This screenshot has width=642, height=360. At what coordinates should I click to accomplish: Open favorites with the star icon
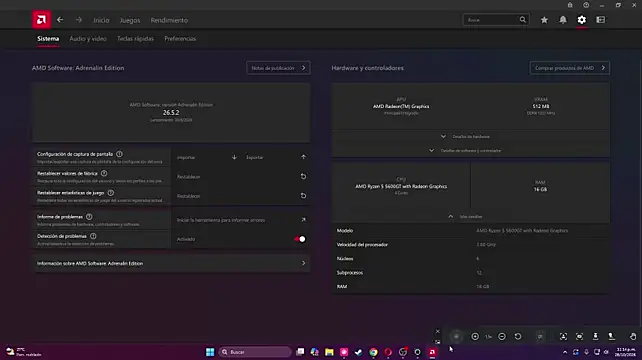coord(544,20)
